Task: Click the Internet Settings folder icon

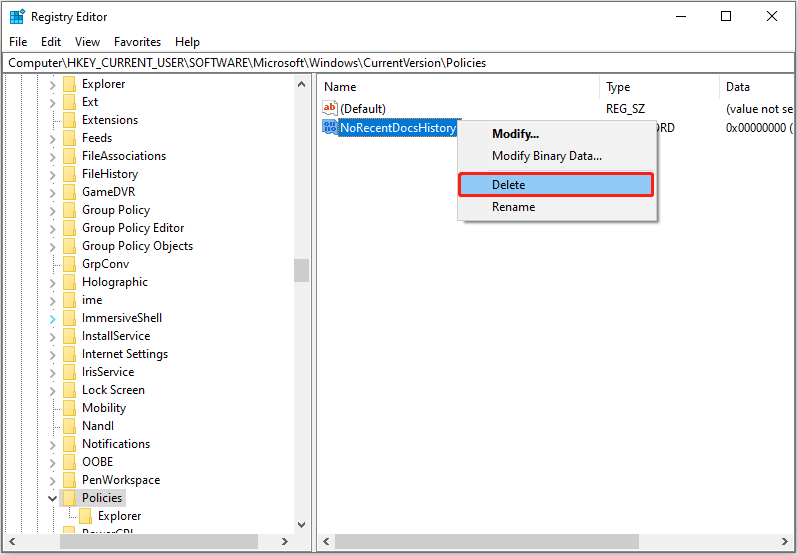Action: pyautogui.click(x=69, y=354)
